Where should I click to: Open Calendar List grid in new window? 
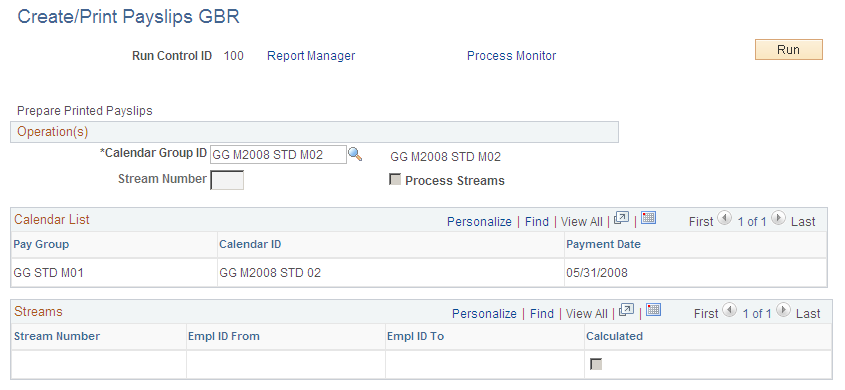pyautogui.click(x=621, y=218)
